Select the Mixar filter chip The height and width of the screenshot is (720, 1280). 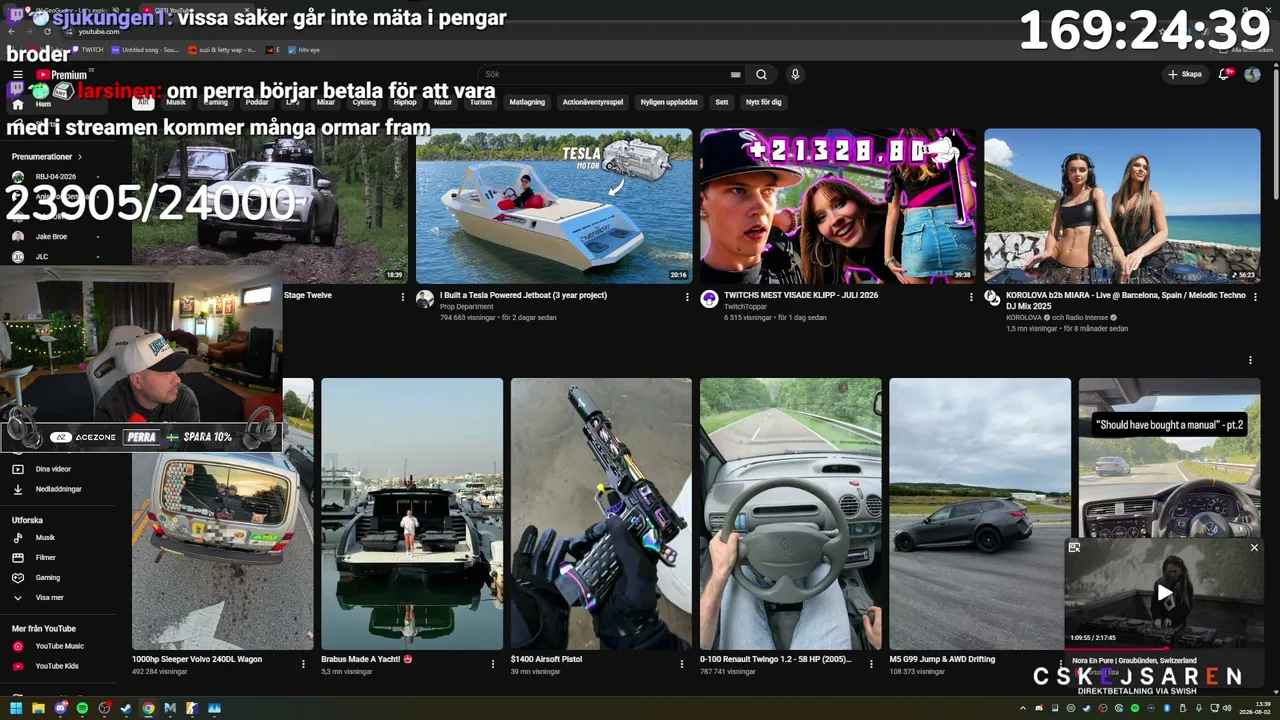pos(325,102)
